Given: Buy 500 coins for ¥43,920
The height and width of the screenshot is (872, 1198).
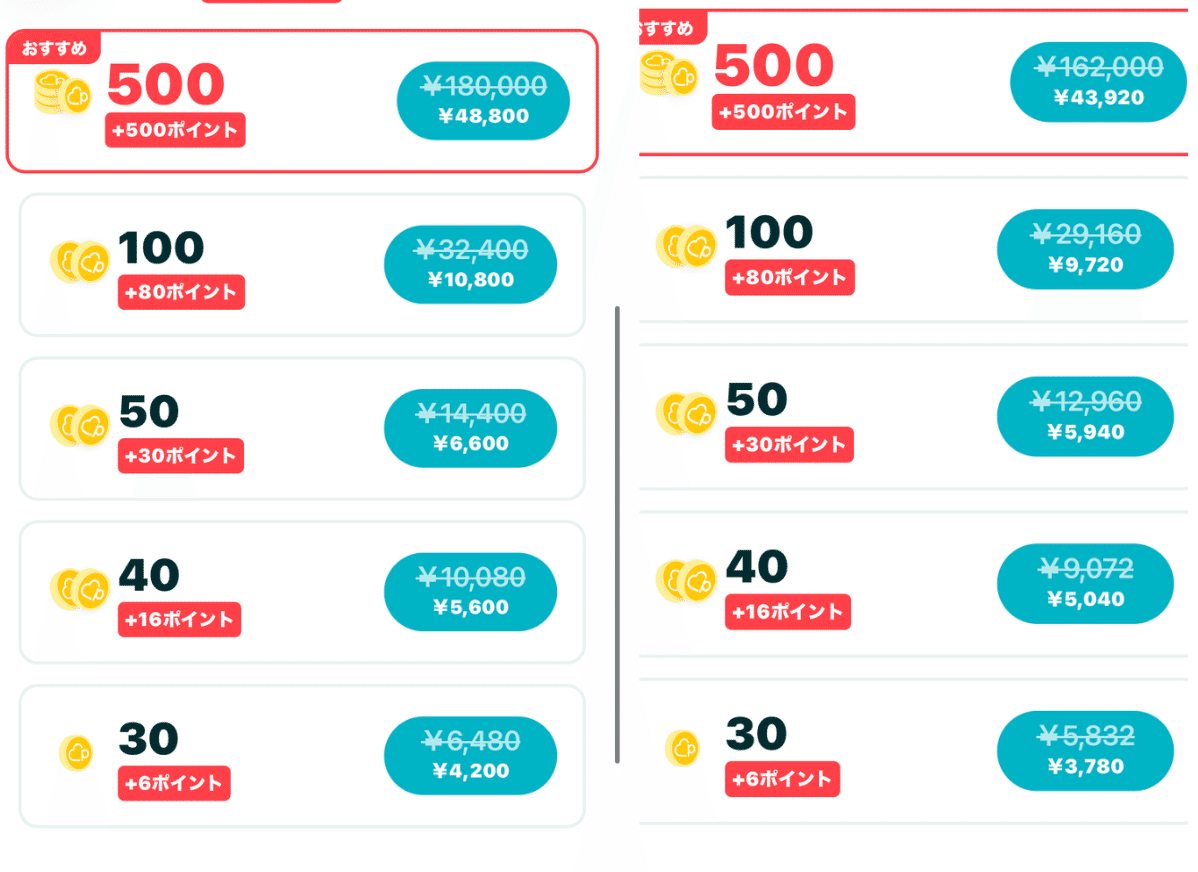Looking at the screenshot, I should (1098, 82).
